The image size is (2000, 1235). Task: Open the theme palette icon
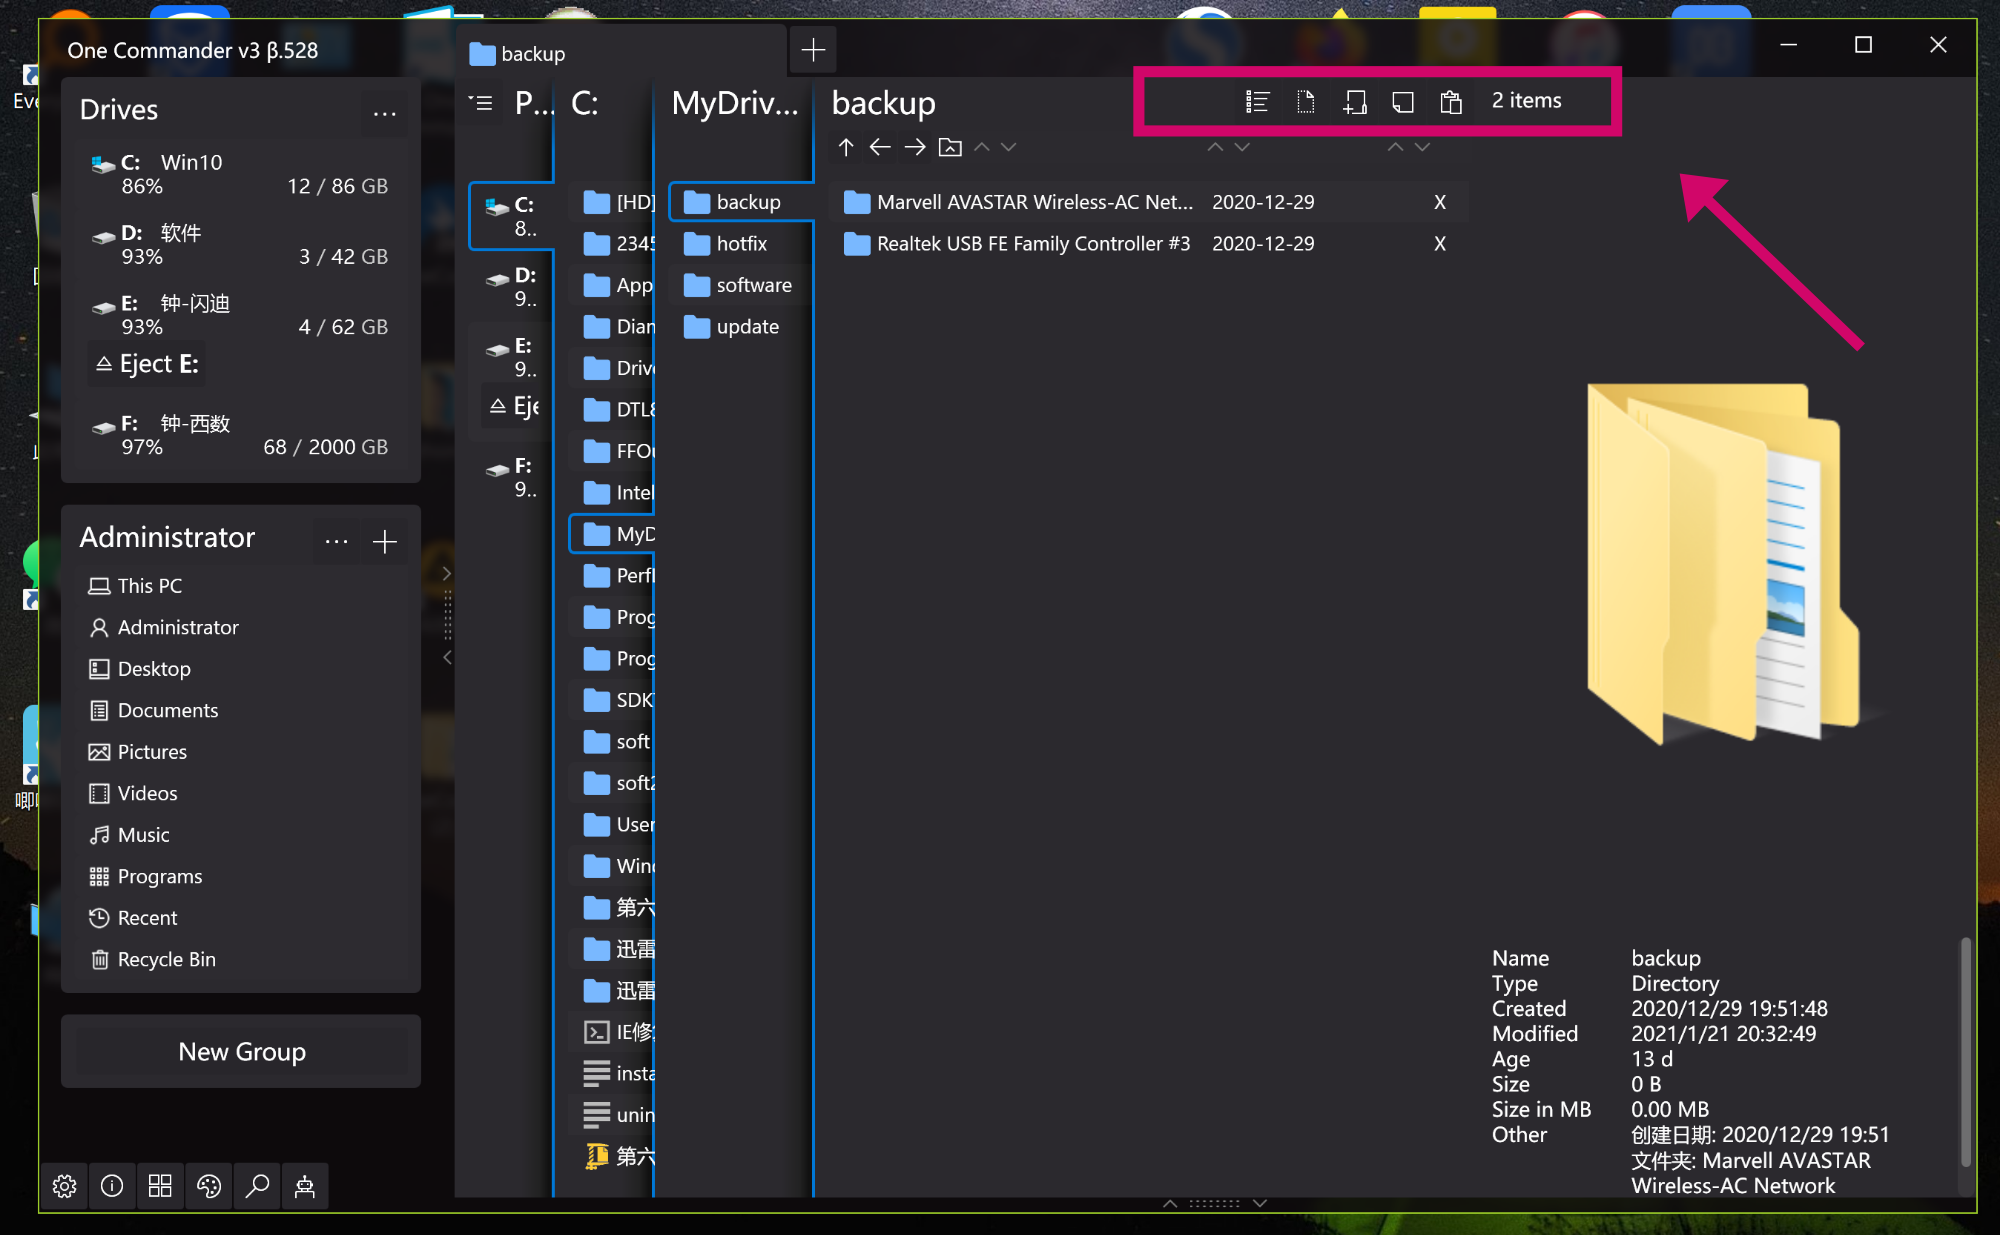pos(209,1186)
